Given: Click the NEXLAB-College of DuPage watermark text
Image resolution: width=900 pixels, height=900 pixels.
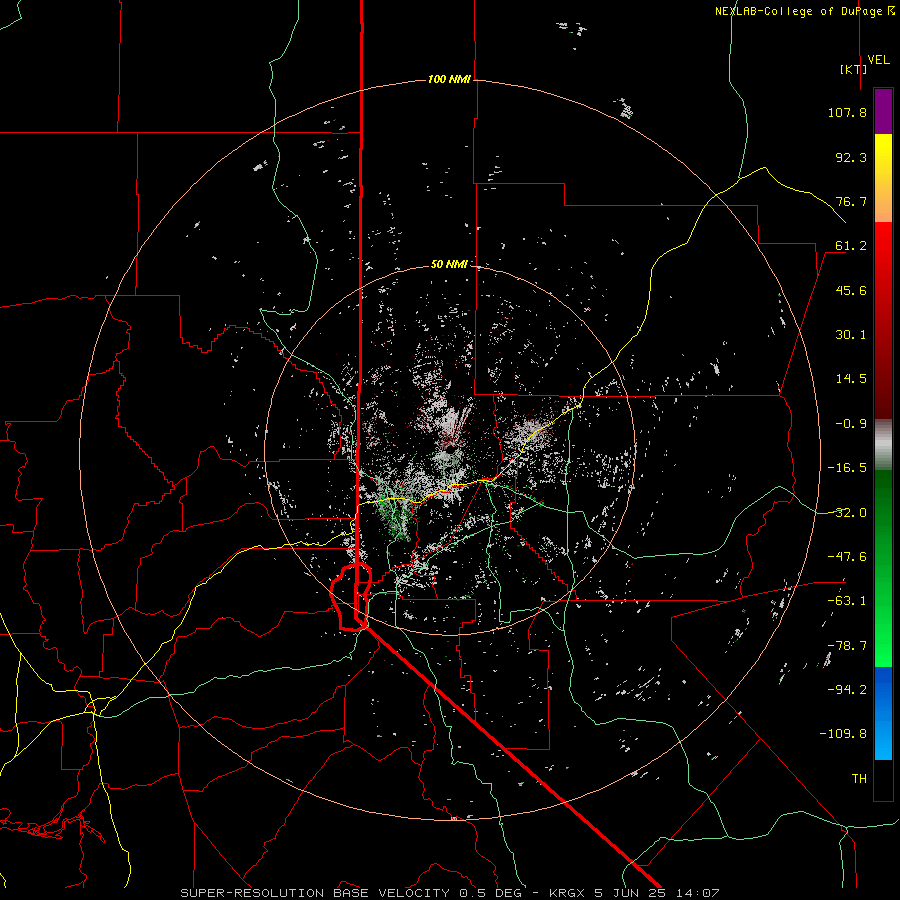Looking at the screenshot, I should [x=805, y=11].
